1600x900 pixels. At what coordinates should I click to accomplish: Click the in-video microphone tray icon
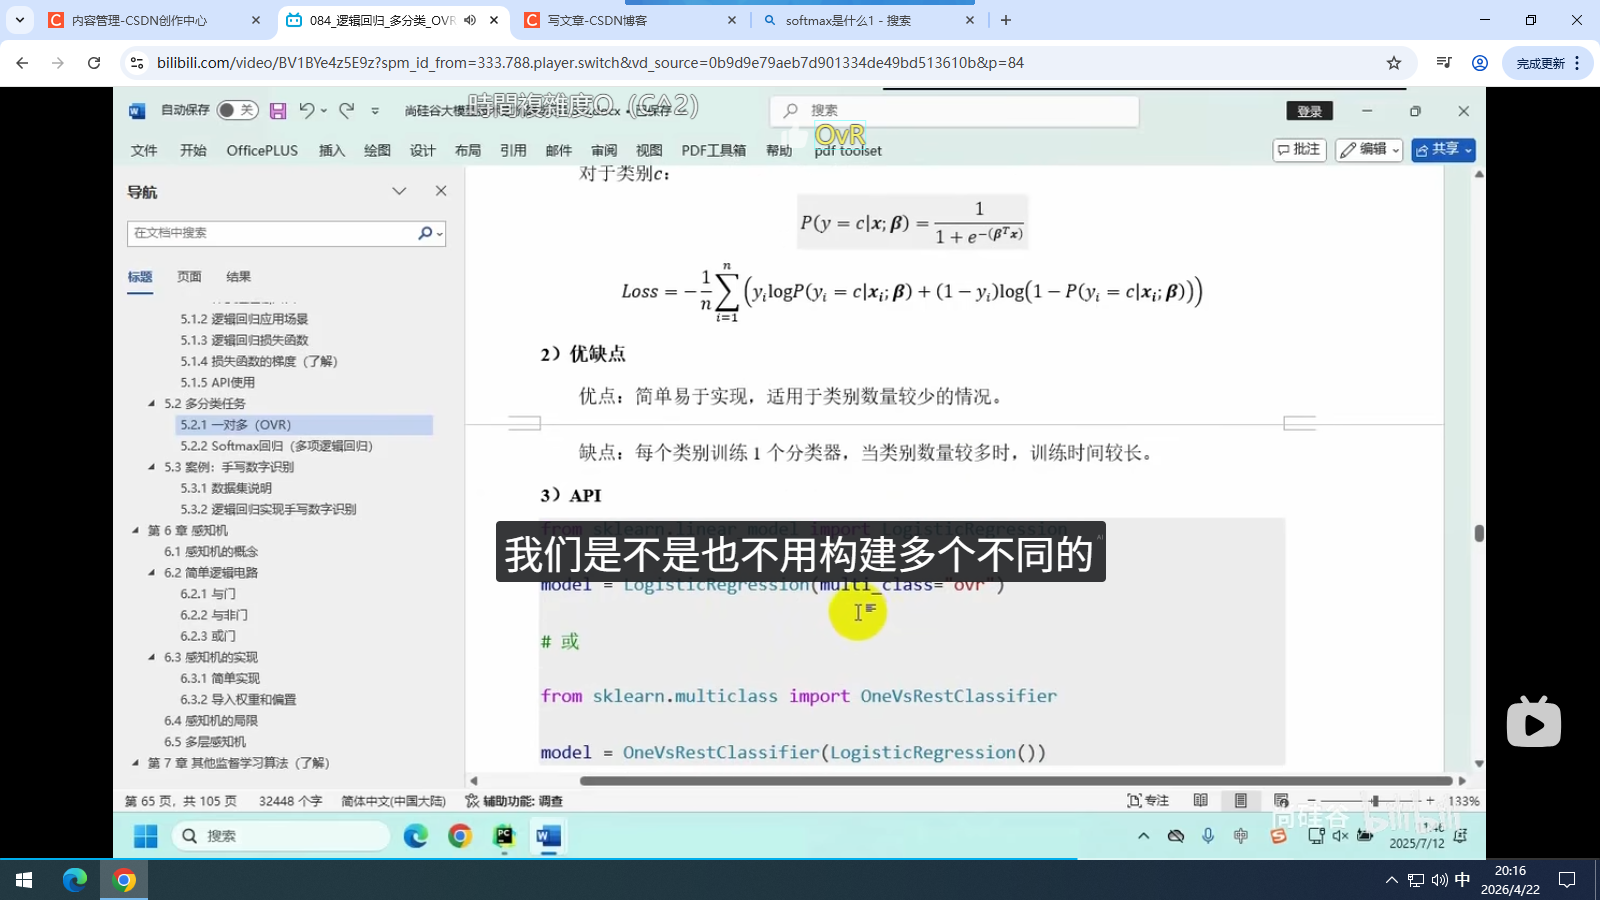coord(1208,836)
